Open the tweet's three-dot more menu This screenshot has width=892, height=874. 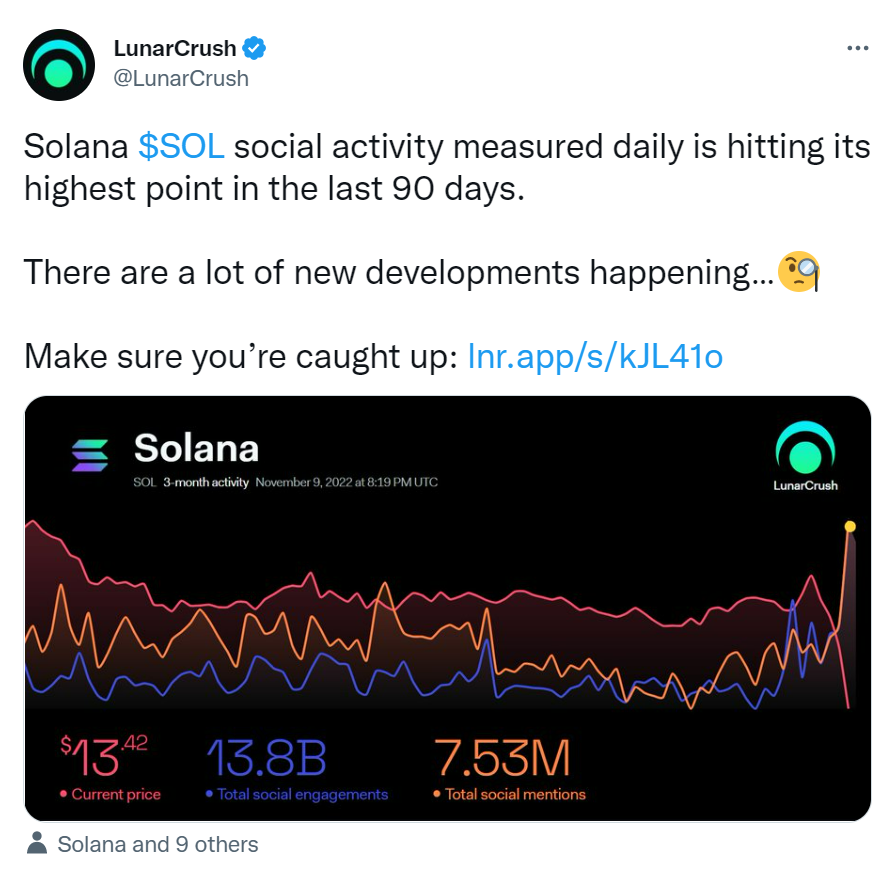(857, 48)
